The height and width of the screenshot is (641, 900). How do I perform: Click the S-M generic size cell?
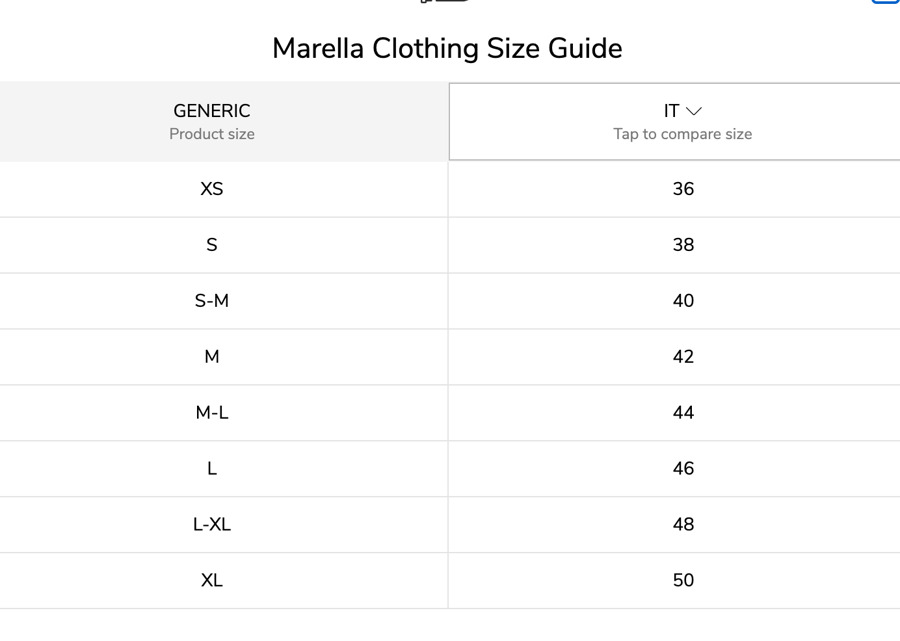pos(212,301)
